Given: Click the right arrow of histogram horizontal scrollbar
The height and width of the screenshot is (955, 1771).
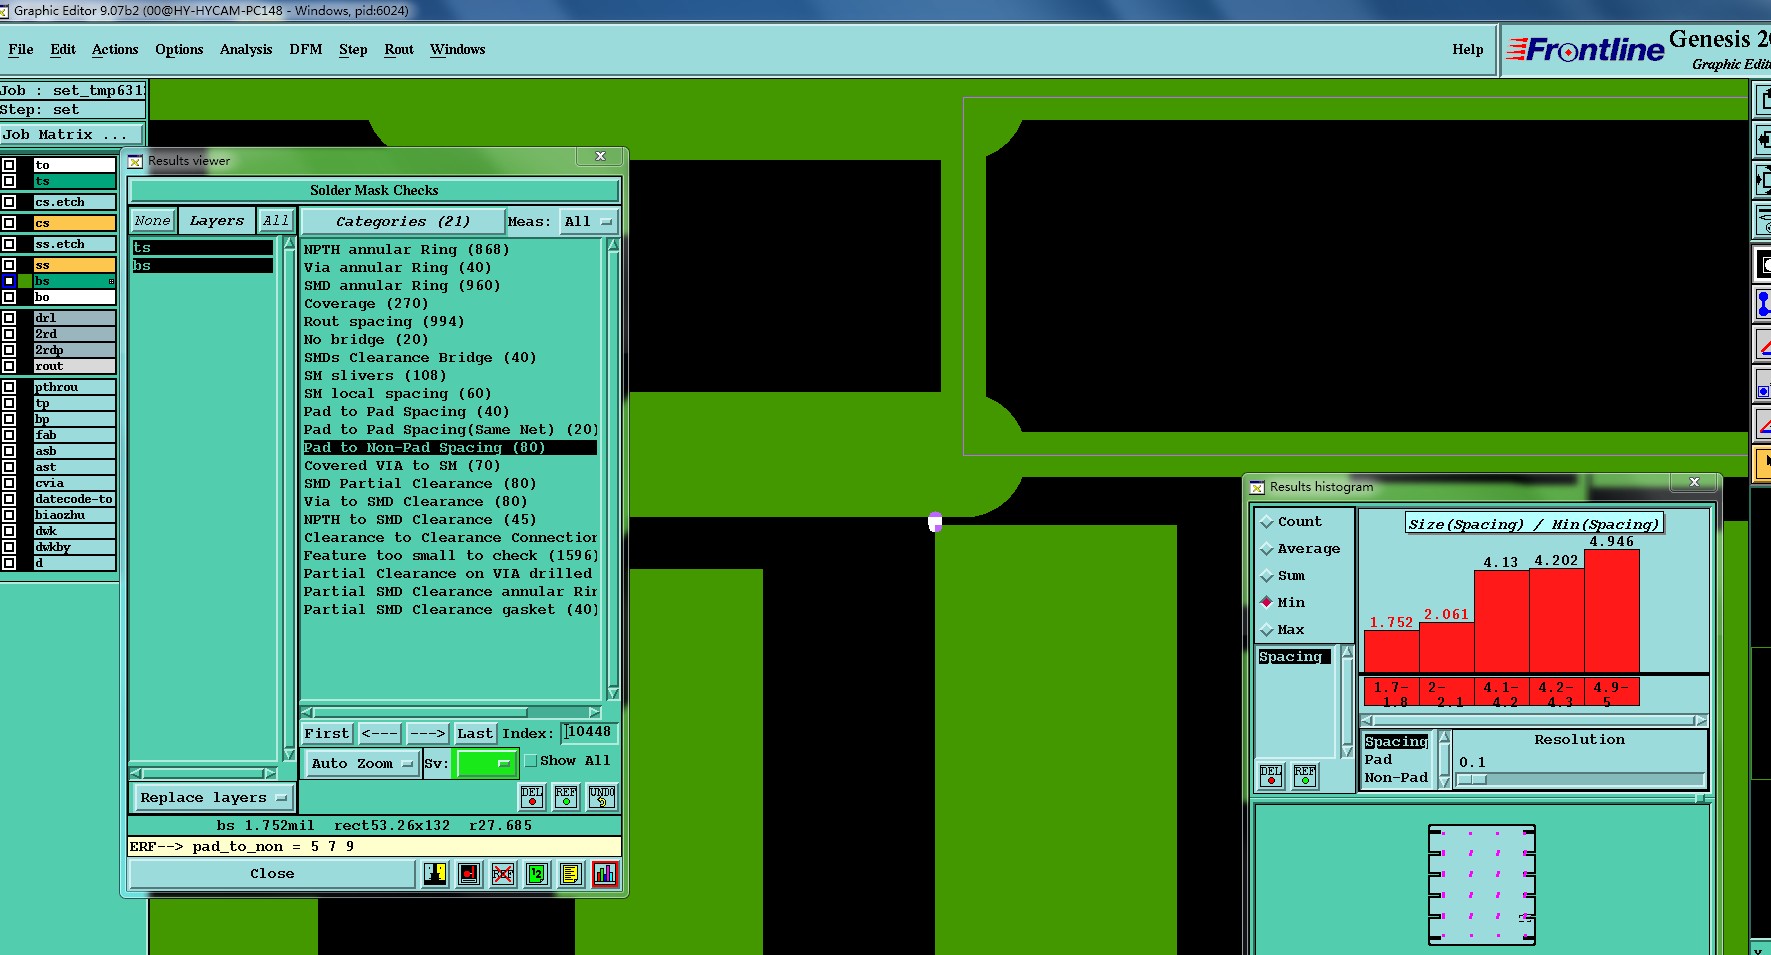Looking at the screenshot, I should (1700, 720).
